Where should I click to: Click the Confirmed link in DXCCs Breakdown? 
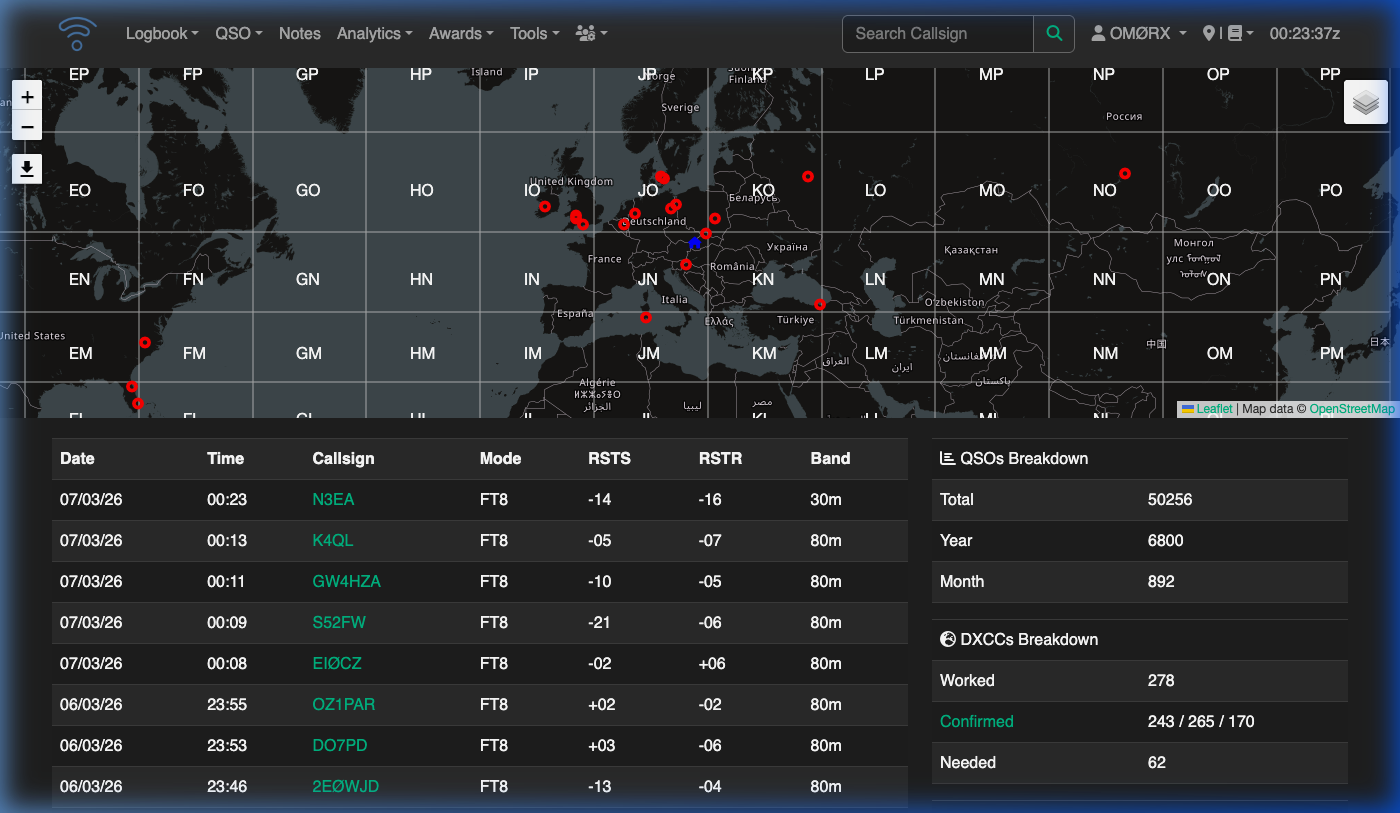[x=976, y=721]
